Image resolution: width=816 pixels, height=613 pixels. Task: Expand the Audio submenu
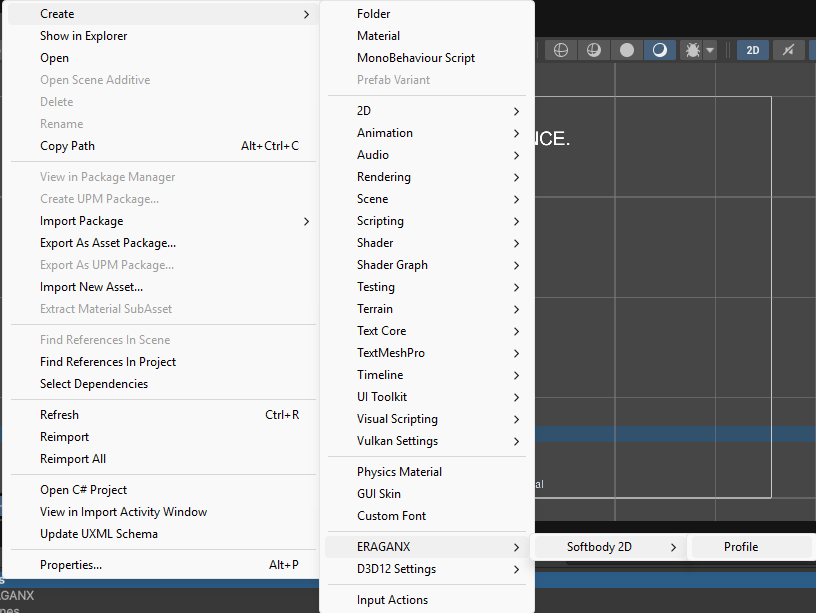click(x=427, y=155)
